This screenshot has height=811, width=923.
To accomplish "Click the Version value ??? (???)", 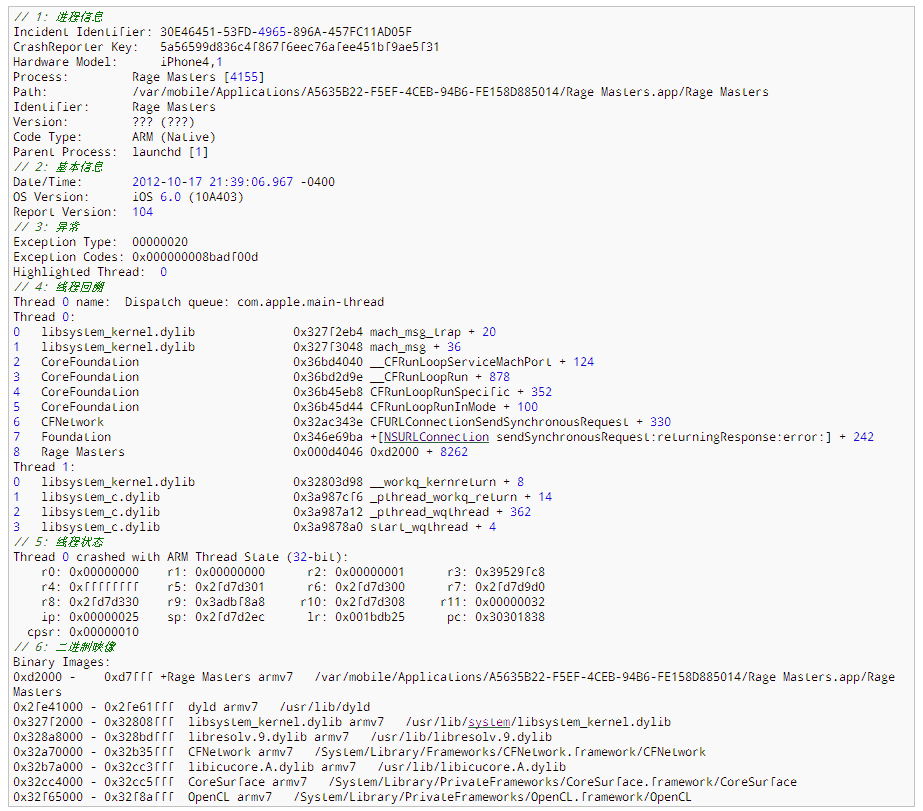I will click(x=163, y=122).
